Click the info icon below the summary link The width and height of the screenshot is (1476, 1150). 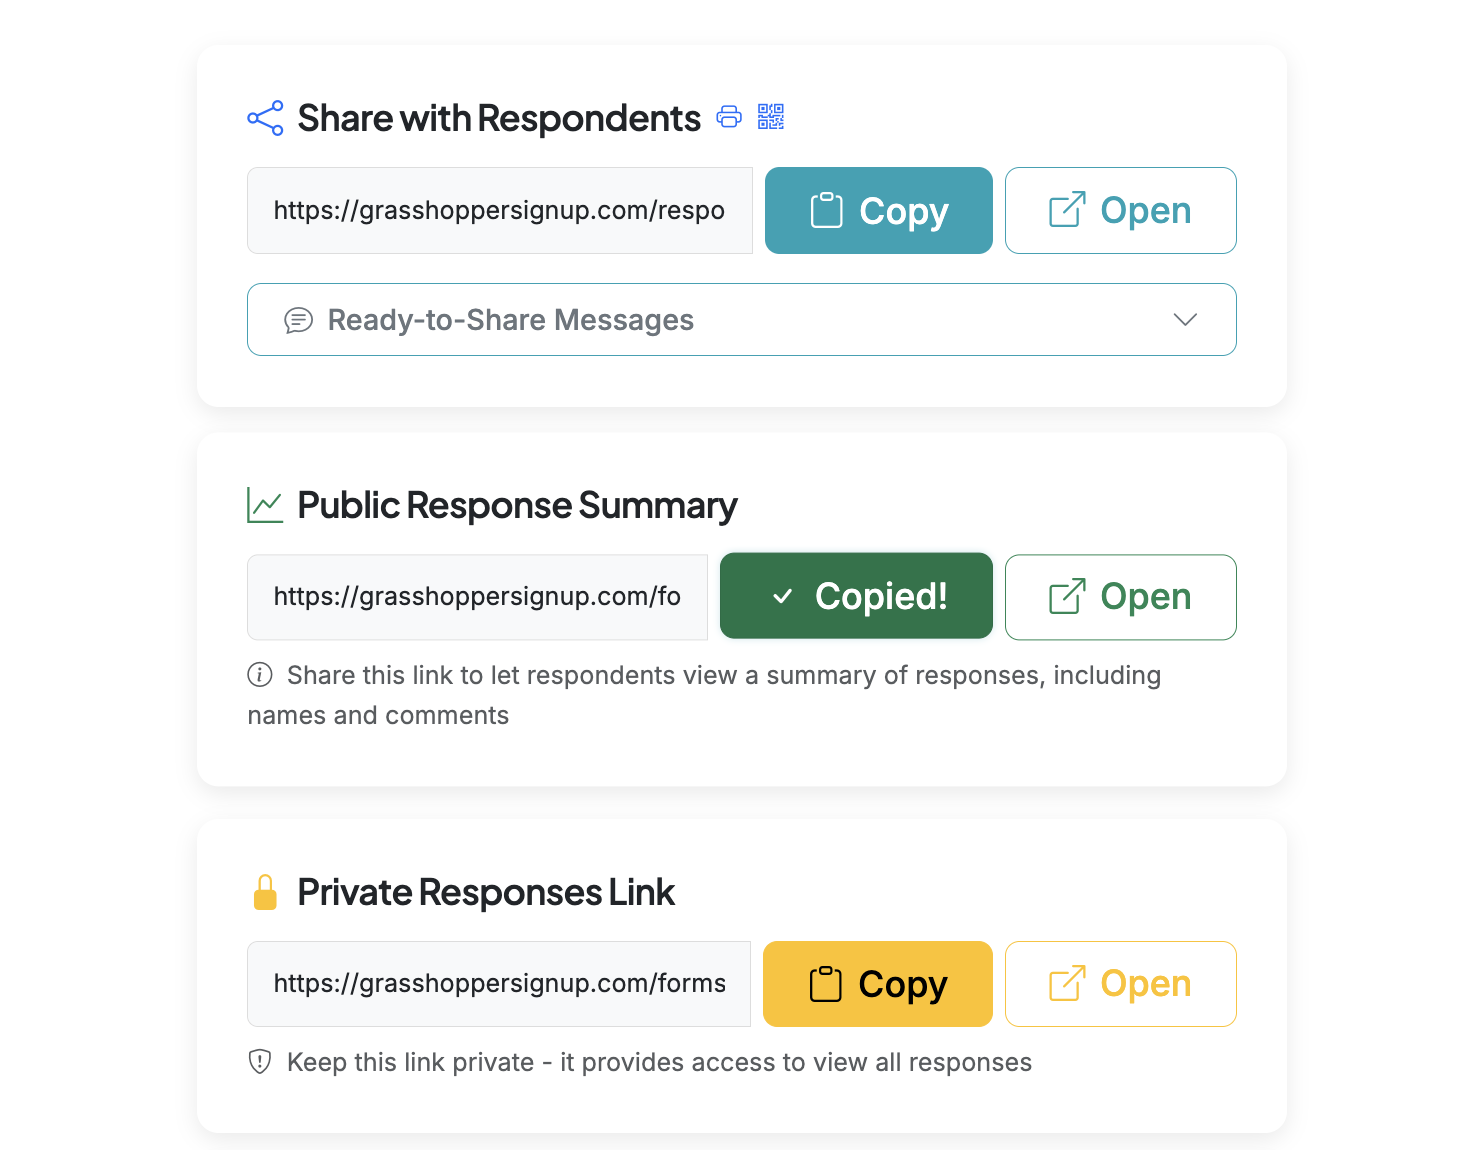[259, 674]
